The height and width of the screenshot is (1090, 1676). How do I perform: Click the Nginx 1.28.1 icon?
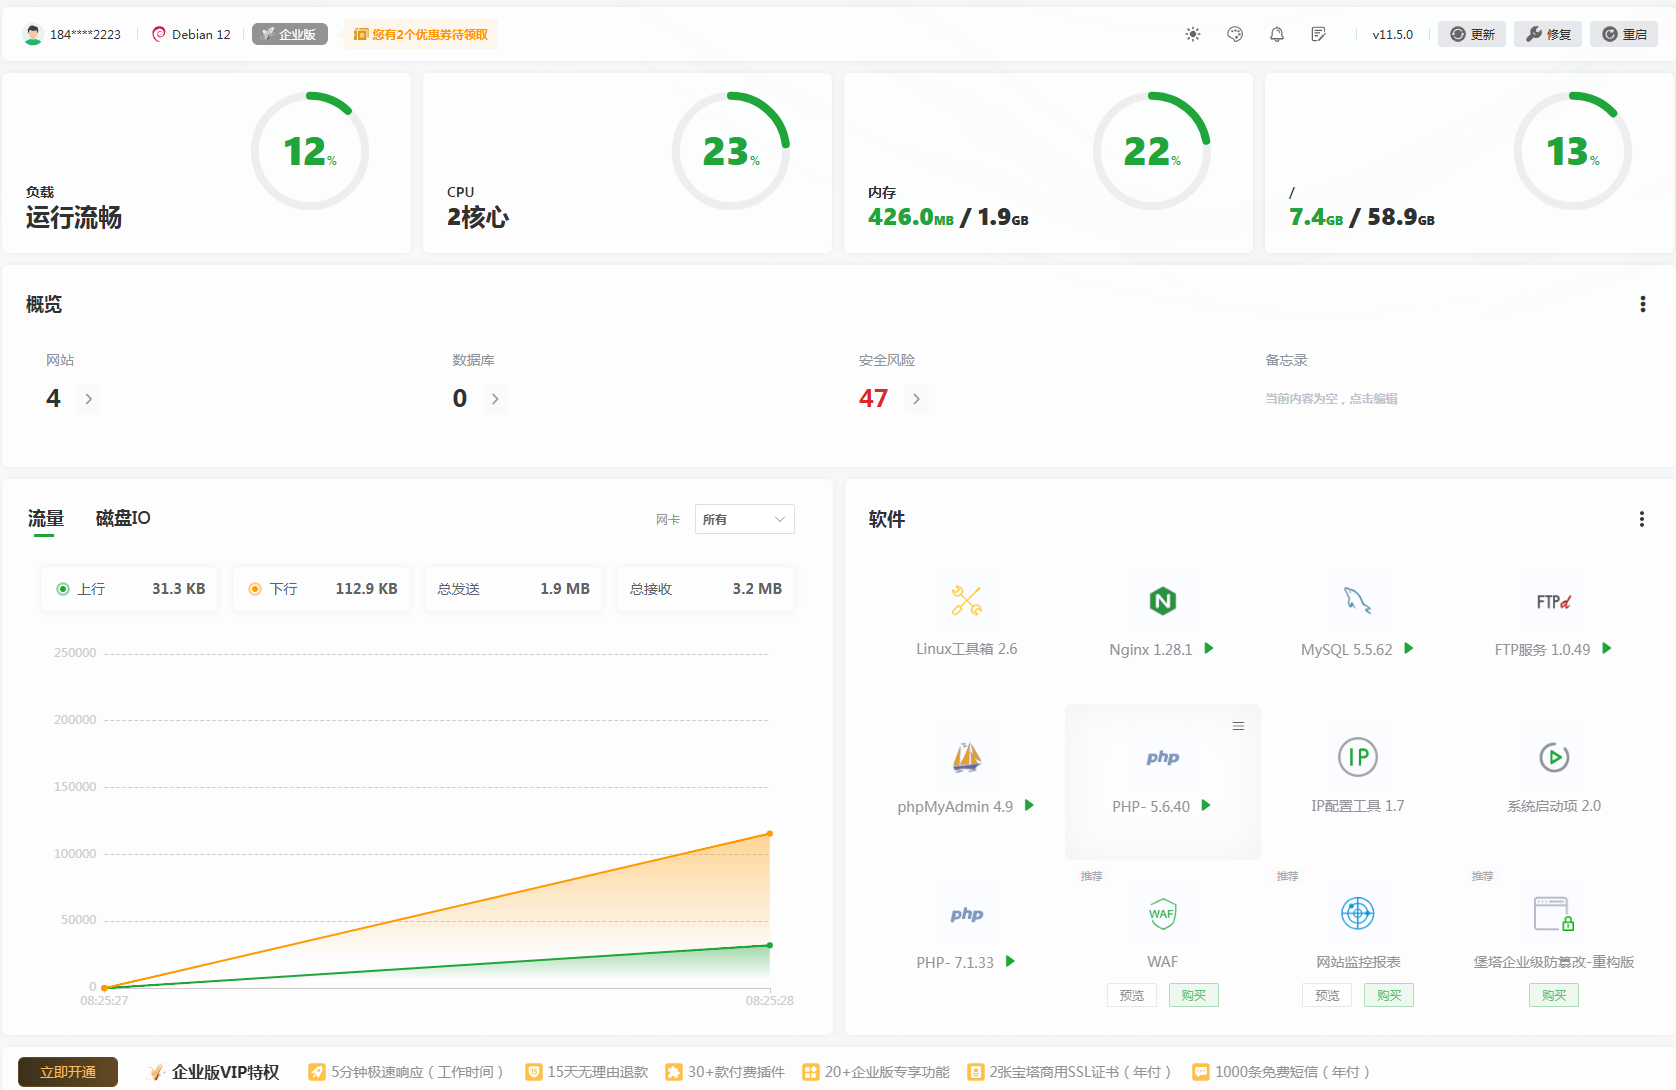coord(1162,601)
